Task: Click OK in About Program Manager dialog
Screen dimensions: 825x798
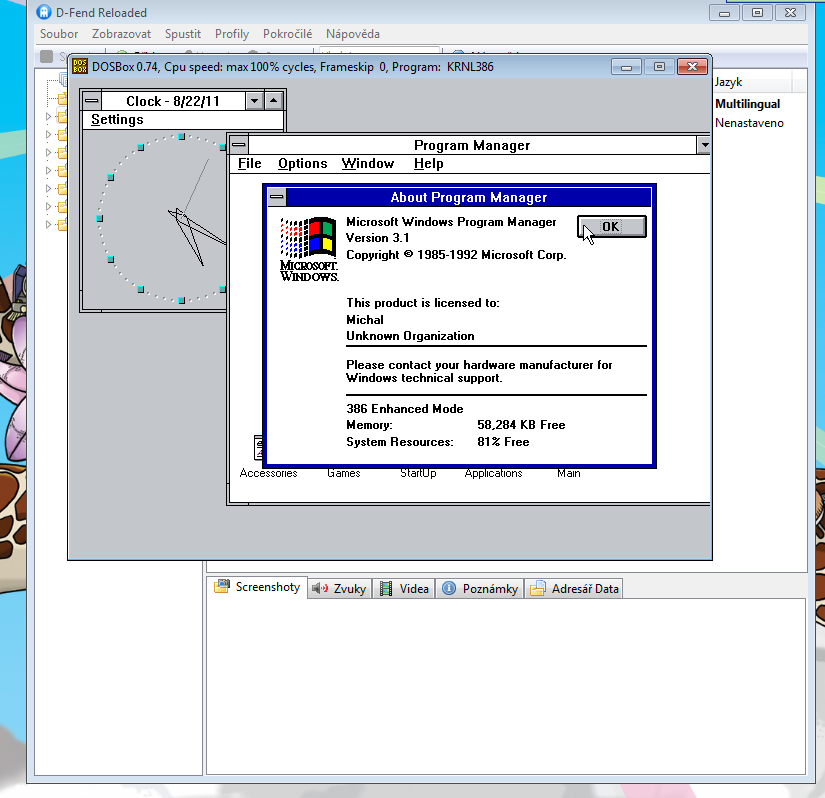Action: tap(611, 227)
